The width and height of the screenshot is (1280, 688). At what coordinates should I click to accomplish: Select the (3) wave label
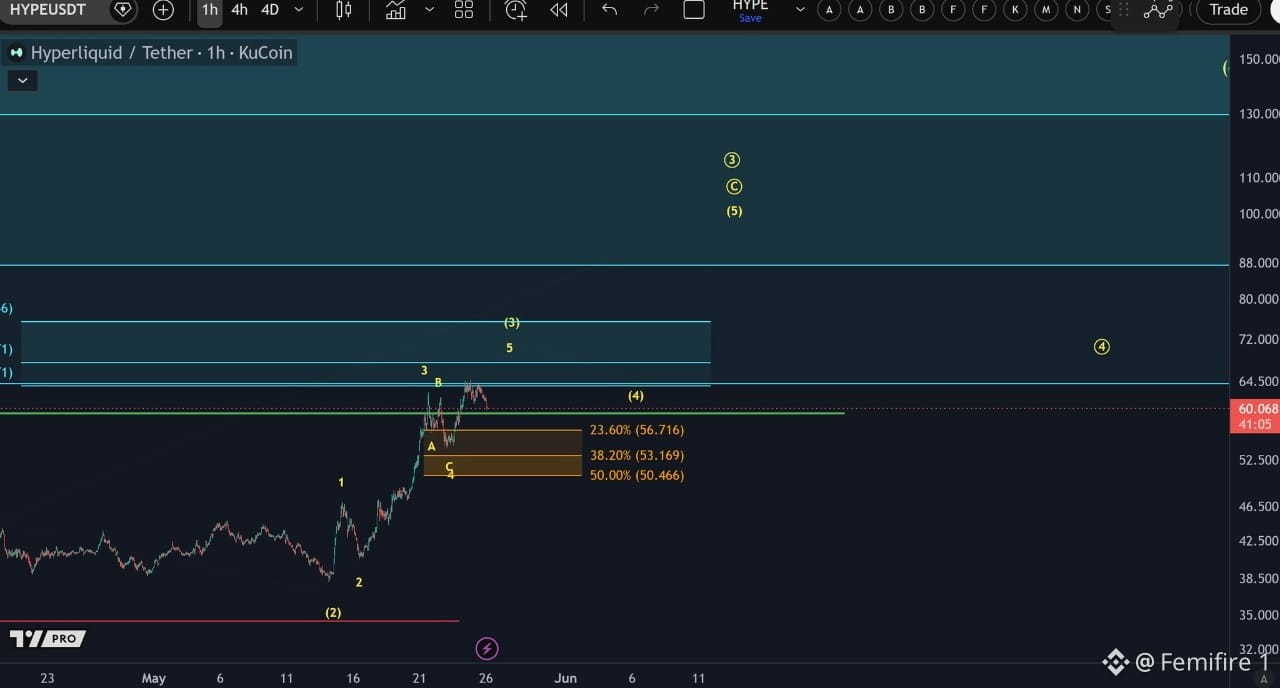[x=511, y=322]
